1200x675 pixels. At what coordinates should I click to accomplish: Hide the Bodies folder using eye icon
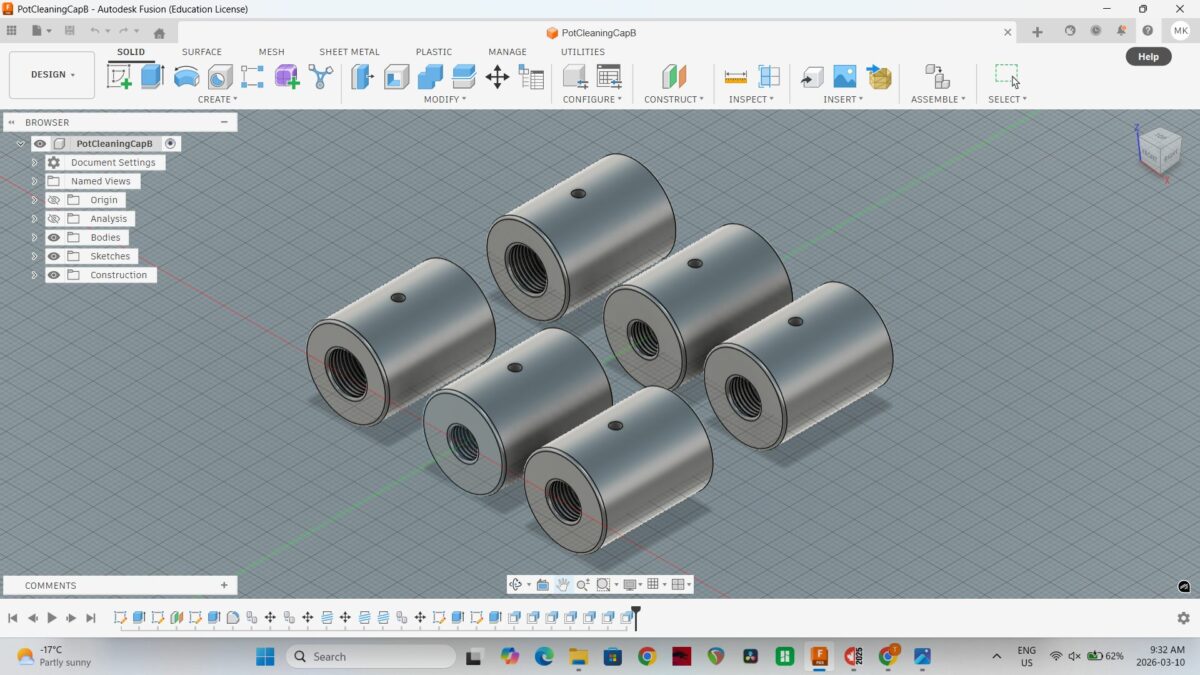coord(54,238)
